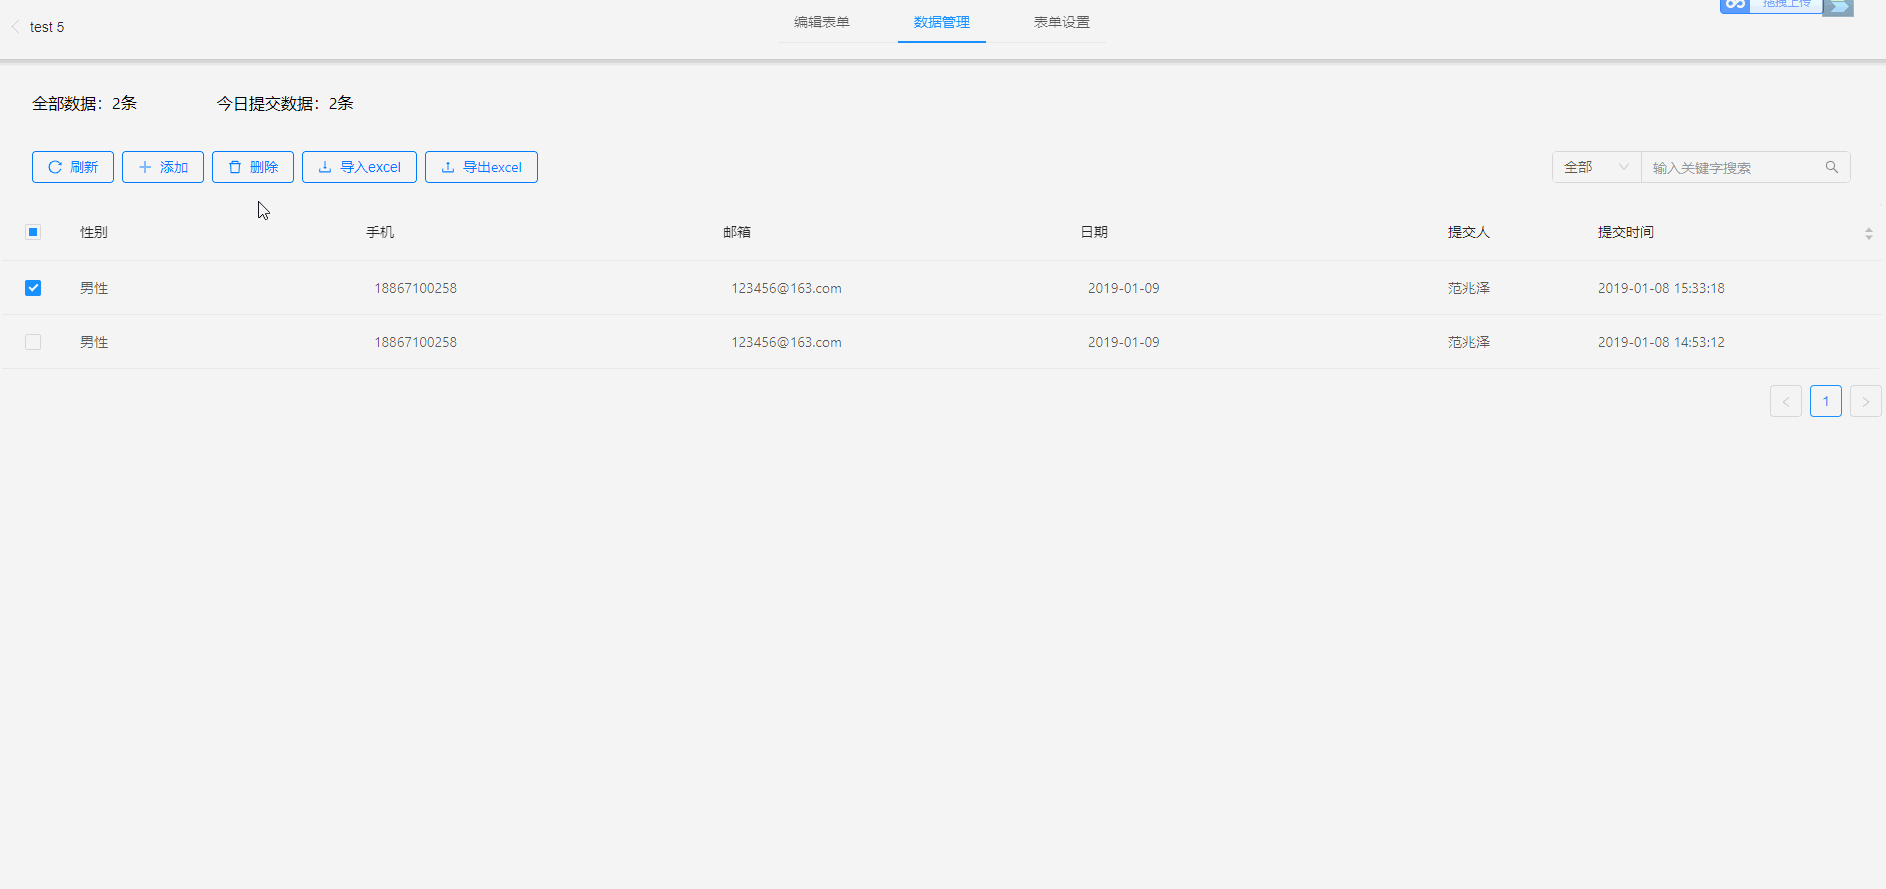Click the timestamp 2019-01-08 14:53:12
This screenshot has width=1886, height=889.
[1661, 342]
